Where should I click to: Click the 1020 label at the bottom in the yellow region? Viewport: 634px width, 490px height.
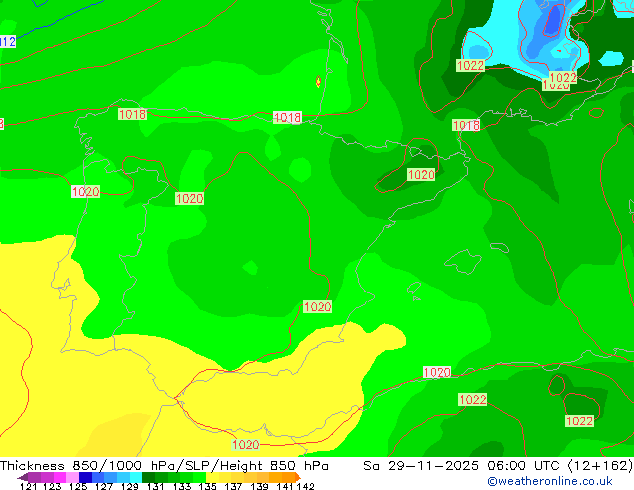click(246, 445)
